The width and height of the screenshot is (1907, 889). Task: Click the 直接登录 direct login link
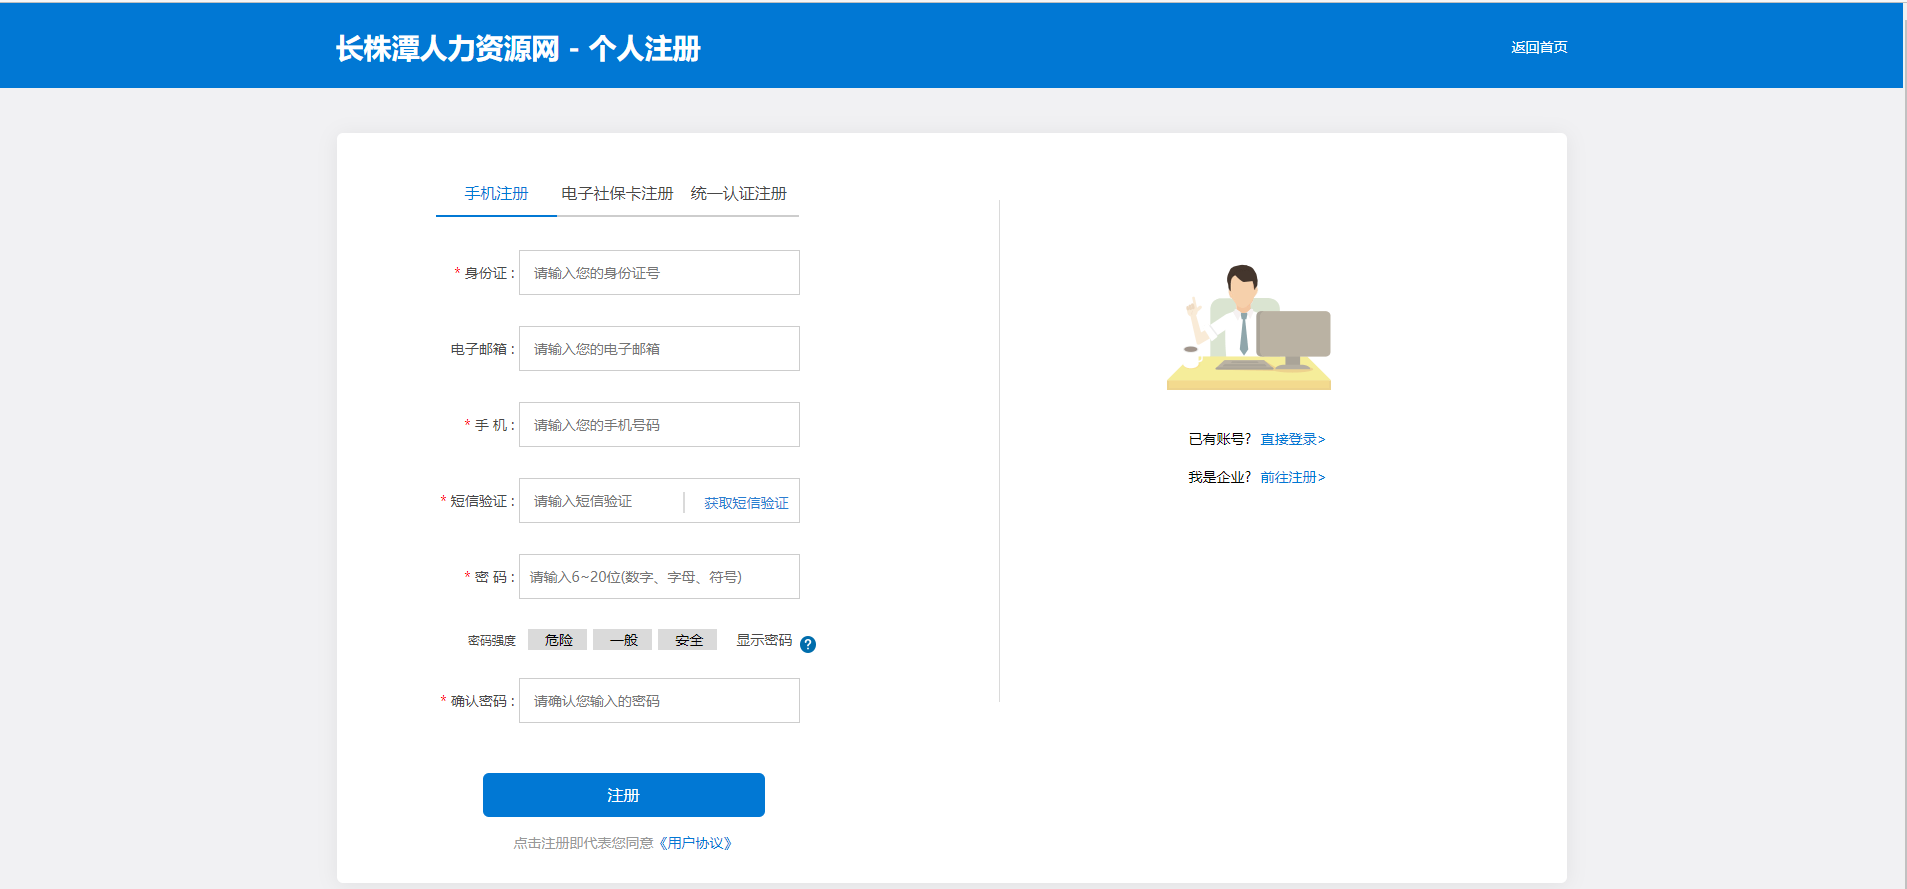click(x=1292, y=439)
